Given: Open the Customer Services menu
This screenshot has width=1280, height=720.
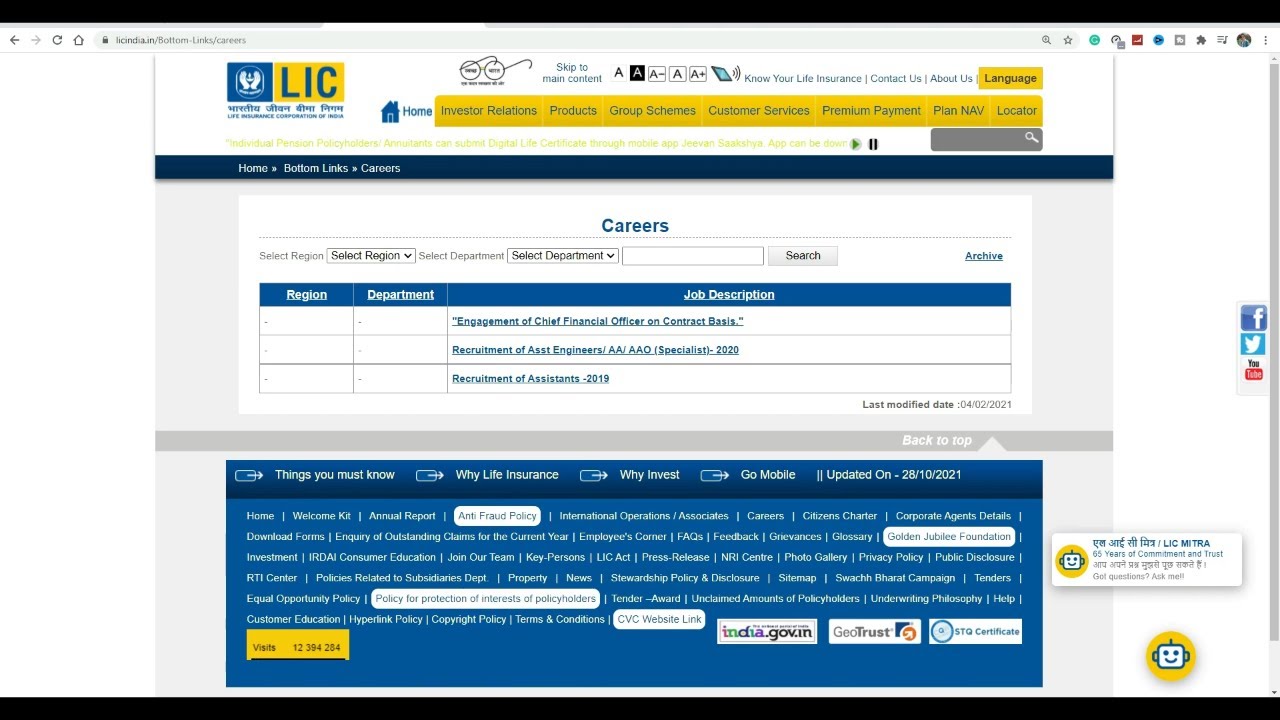Looking at the screenshot, I should tap(759, 111).
